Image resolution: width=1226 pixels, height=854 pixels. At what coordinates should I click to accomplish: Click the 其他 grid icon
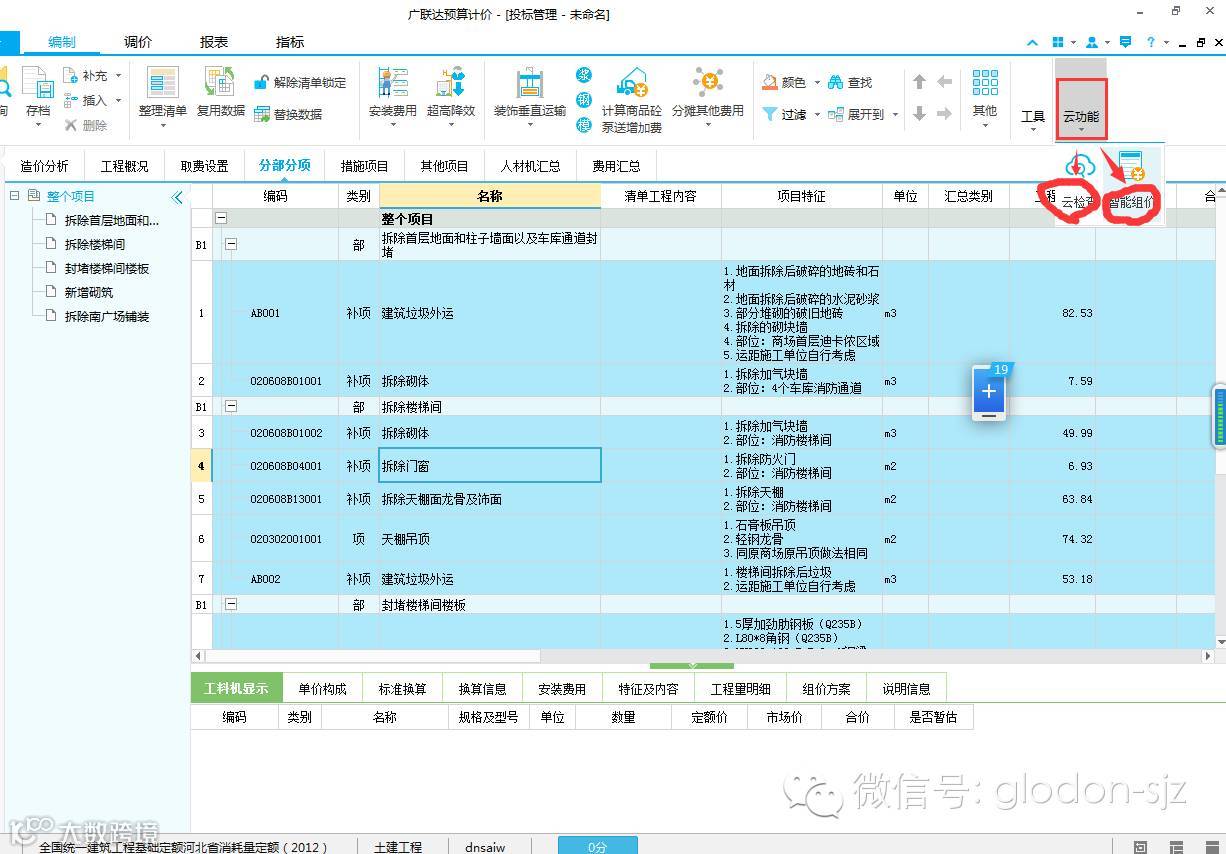pos(985,83)
